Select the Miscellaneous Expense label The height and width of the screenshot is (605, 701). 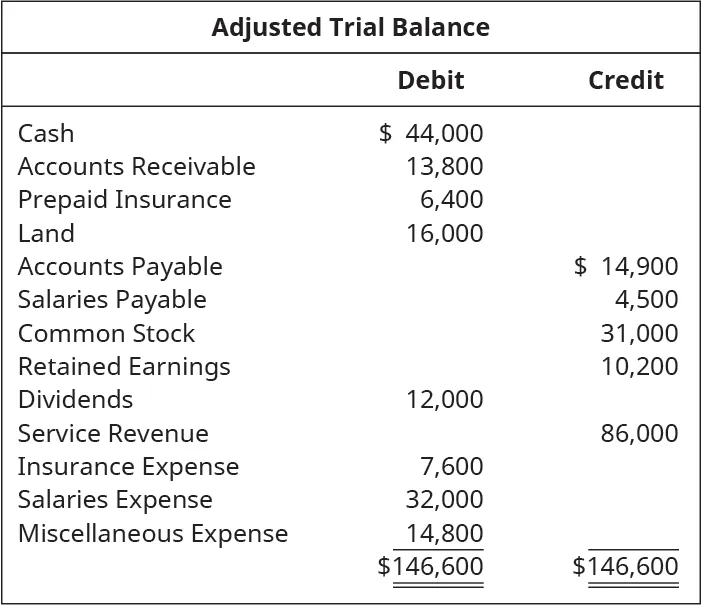click(x=153, y=534)
